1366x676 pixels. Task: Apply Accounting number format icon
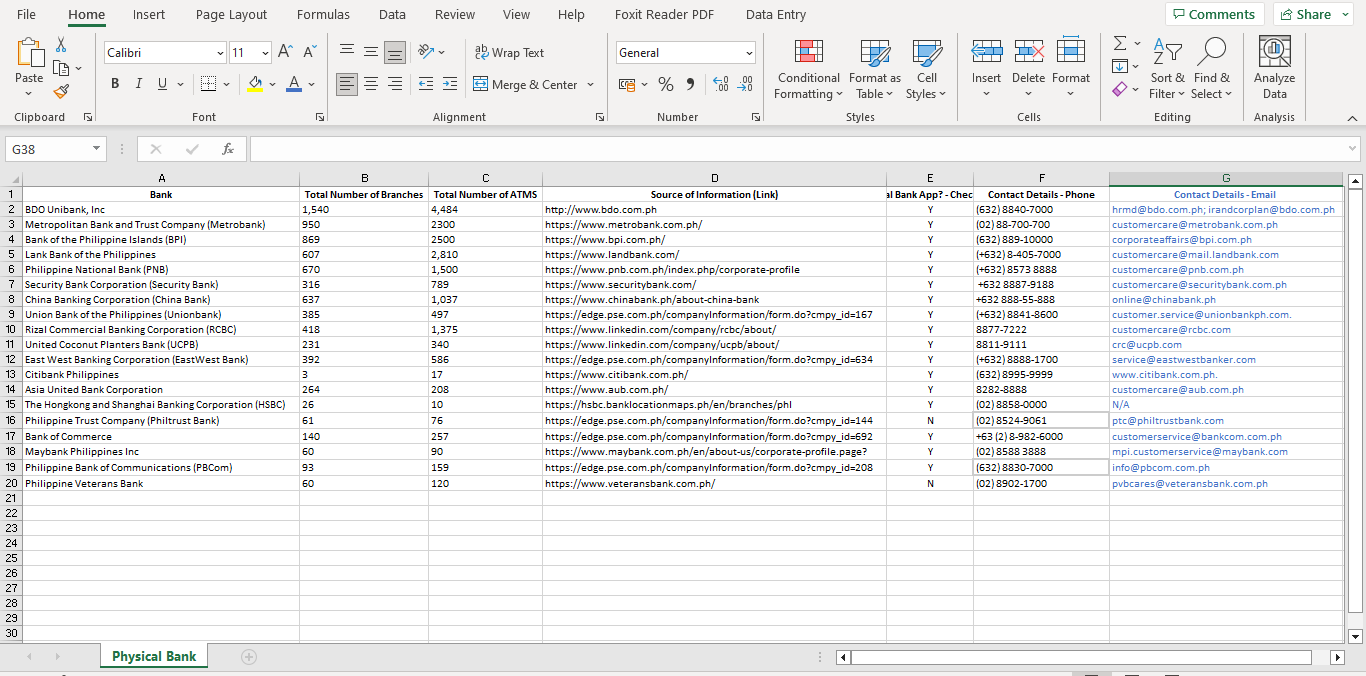tap(628, 84)
